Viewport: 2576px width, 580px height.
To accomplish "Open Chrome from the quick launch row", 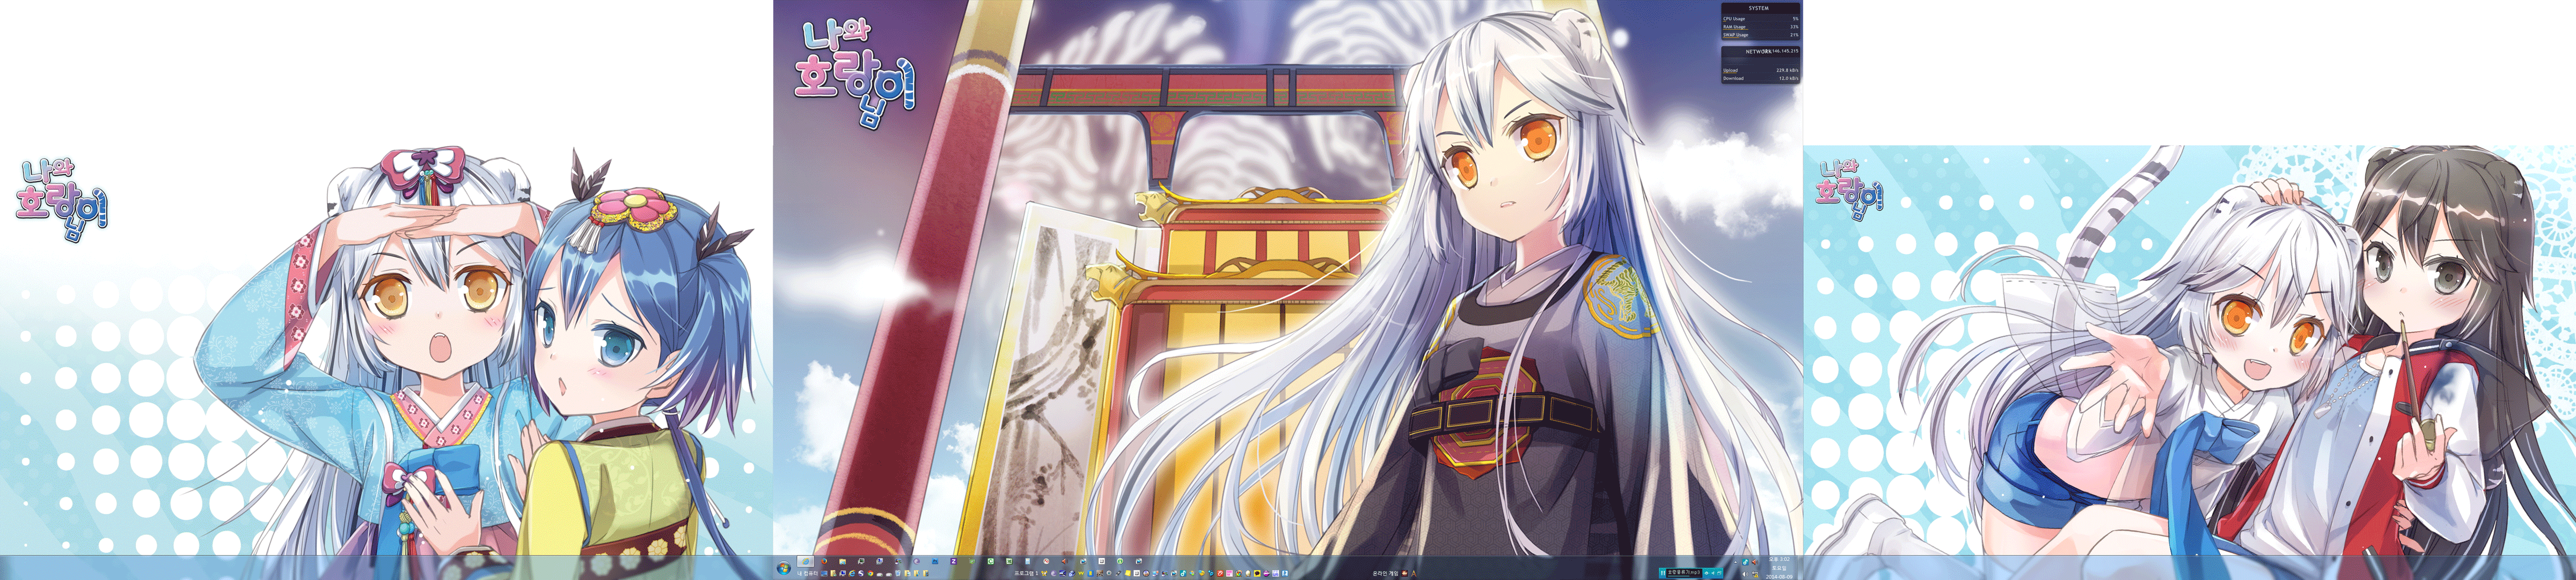I will point(871,574).
